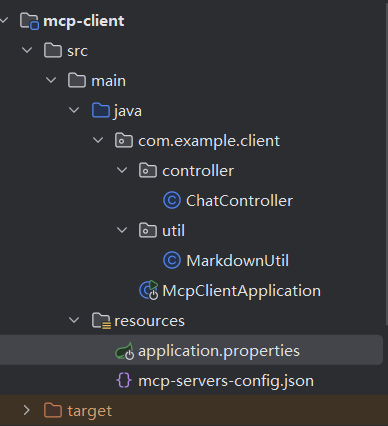Image resolution: width=388 pixels, height=426 pixels.
Task: Select the java label
Action: point(128,111)
